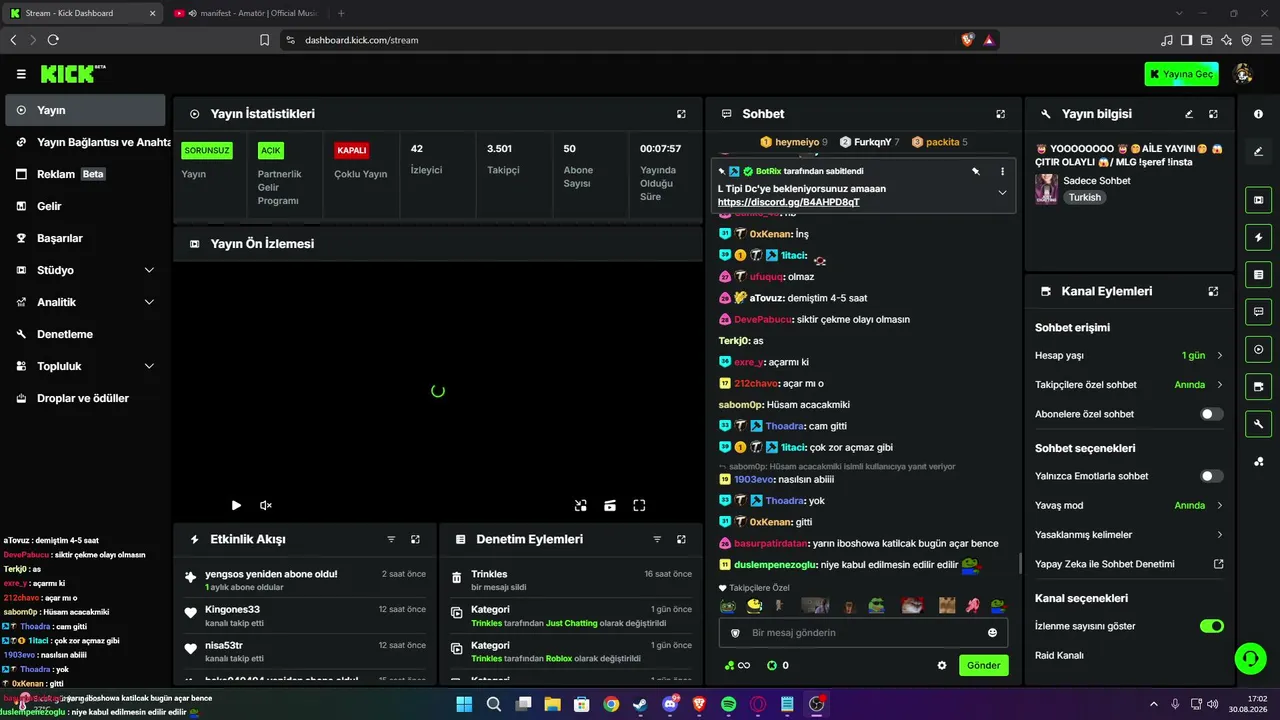Click the Raid Kanalı option
This screenshot has width=1280, height=720.
1059,655
